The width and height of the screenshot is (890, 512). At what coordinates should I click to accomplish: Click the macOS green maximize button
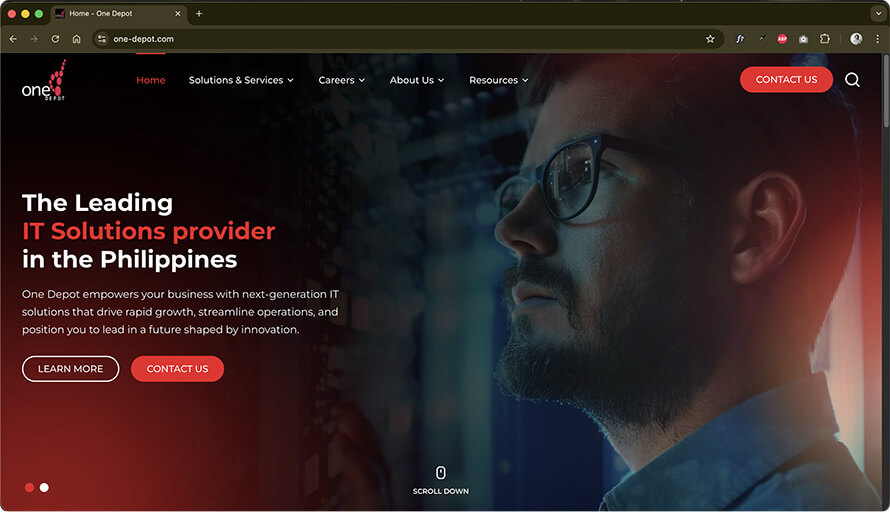point(39,14)
